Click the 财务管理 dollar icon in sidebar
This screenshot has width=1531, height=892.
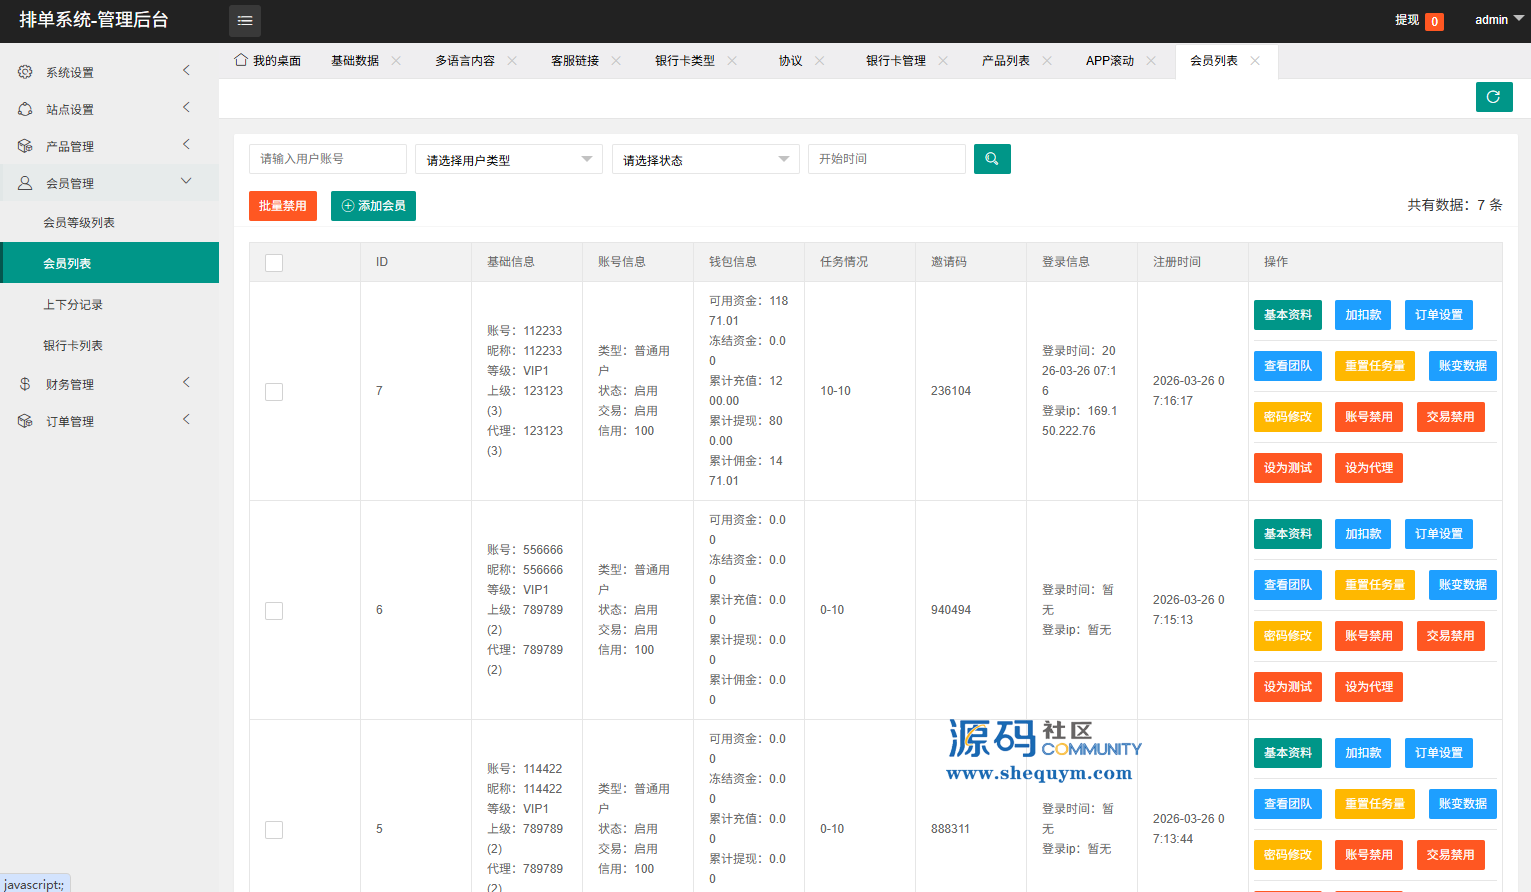click(x=25, y=384)
